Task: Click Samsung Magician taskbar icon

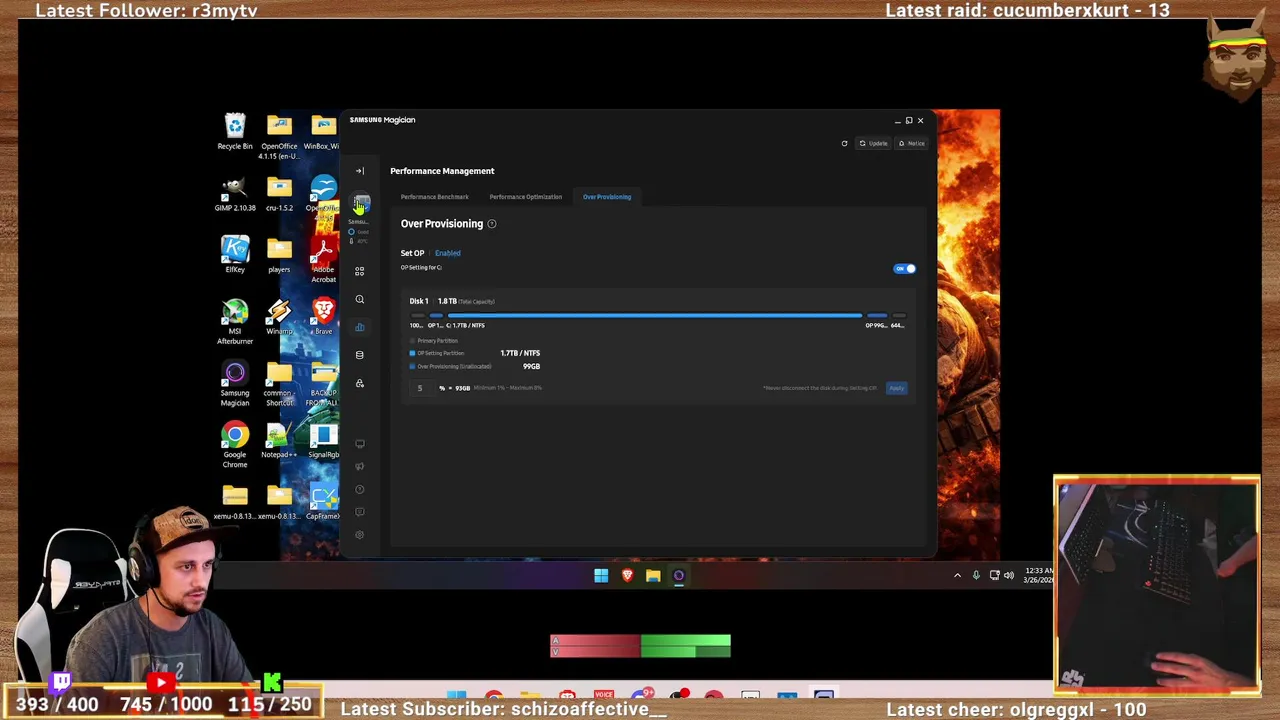Action: click(679, 575)
